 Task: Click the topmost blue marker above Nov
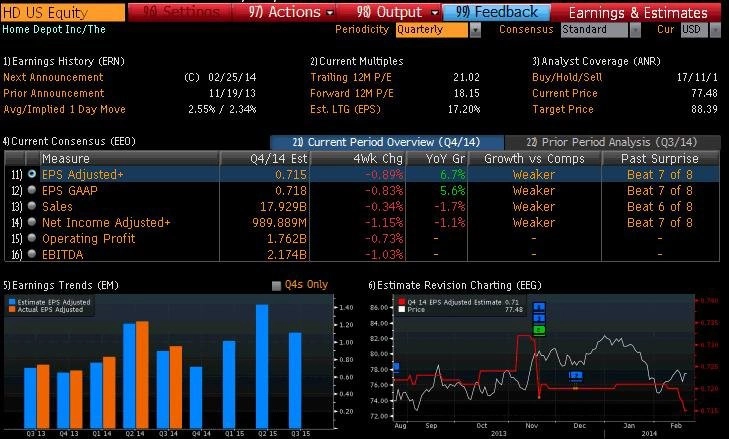(539, 307)
